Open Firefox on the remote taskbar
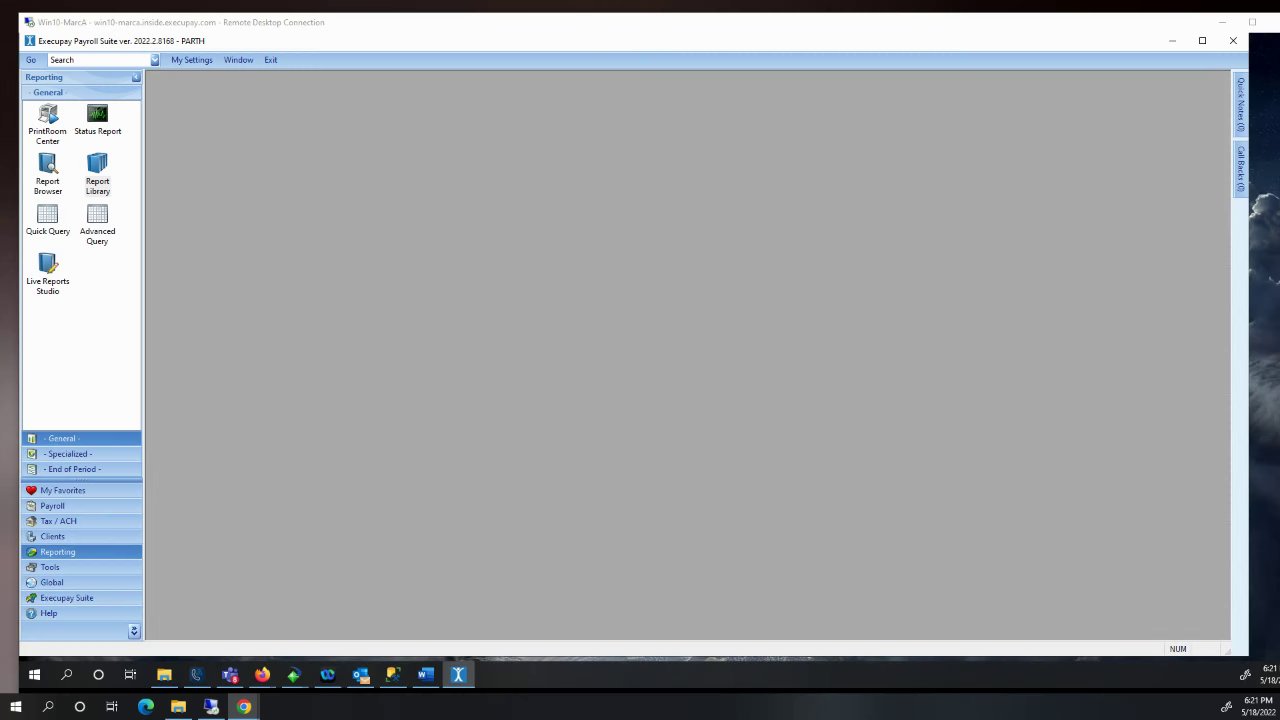Screen dimensions: 1280x720 coord(262,675)
